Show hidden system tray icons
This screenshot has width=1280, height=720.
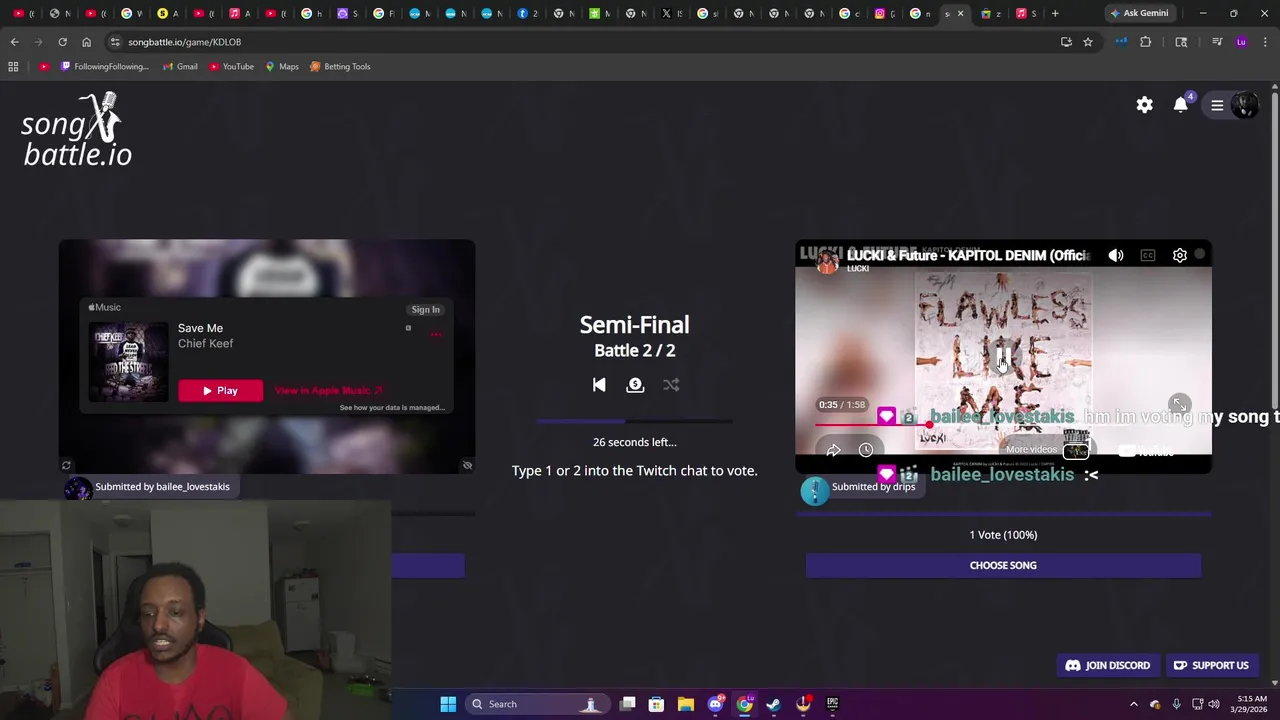point(1133,704)
